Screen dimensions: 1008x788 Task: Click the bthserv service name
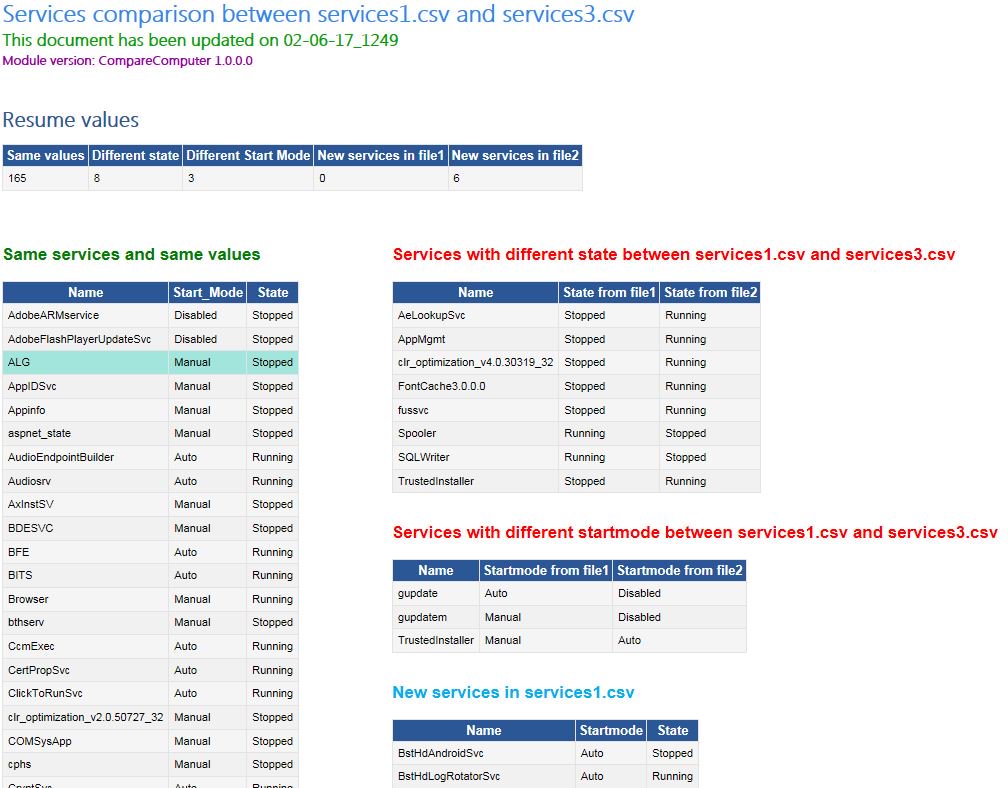point(26,623)
